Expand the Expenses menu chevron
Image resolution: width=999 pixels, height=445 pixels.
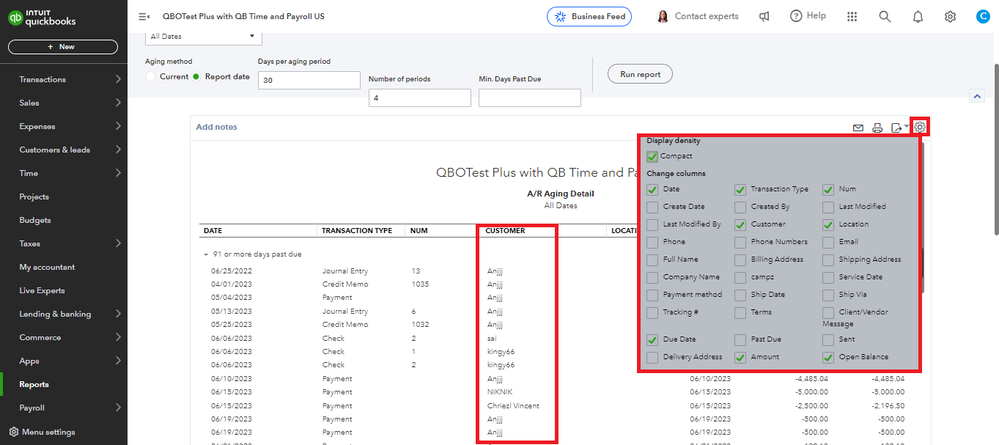click(x=119, y=126)
